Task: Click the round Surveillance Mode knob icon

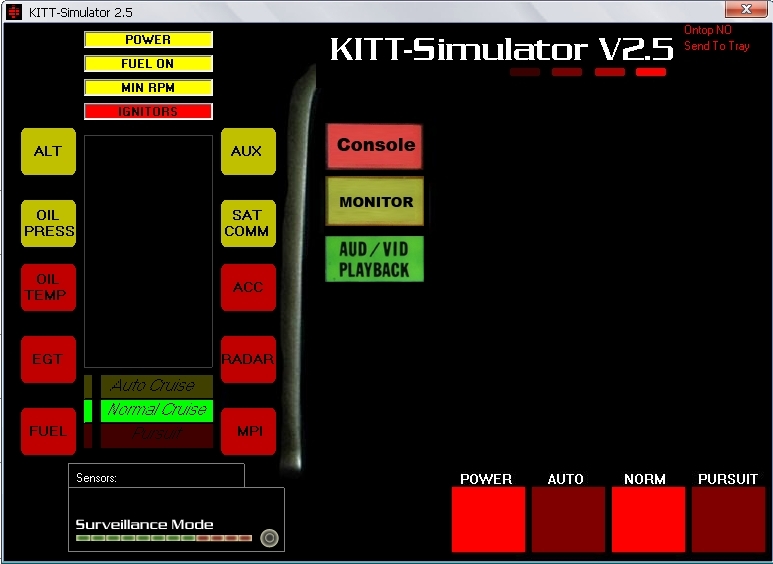Action: (269, 538)
